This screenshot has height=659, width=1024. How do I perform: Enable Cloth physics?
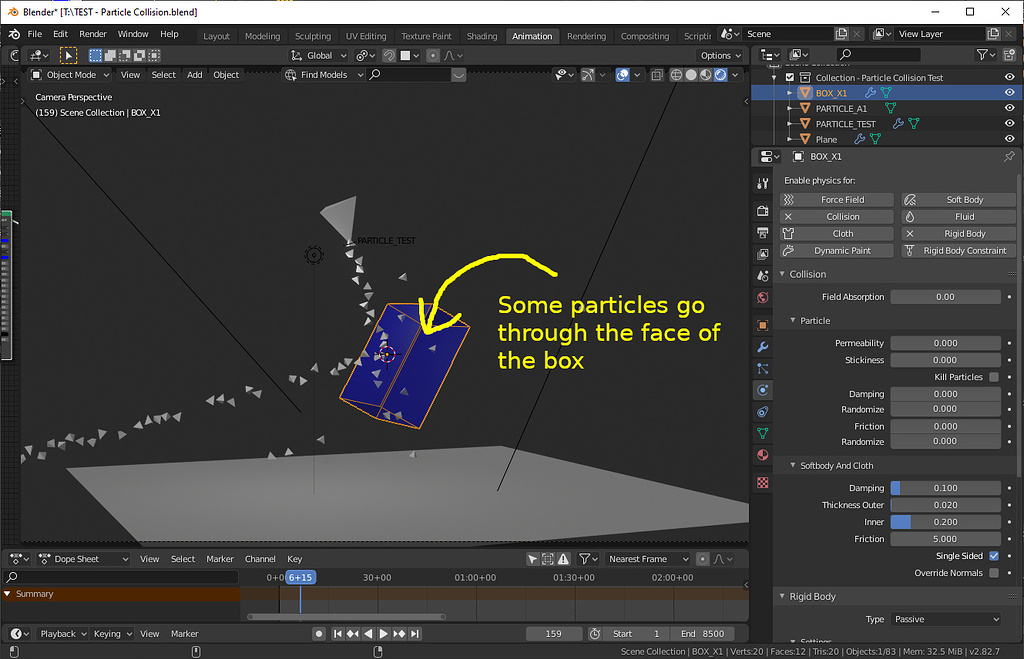coord(837,234)
